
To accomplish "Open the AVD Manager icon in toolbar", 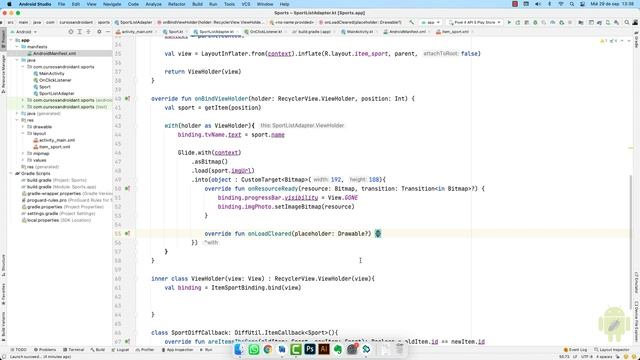I will click(x=608, y=22).
